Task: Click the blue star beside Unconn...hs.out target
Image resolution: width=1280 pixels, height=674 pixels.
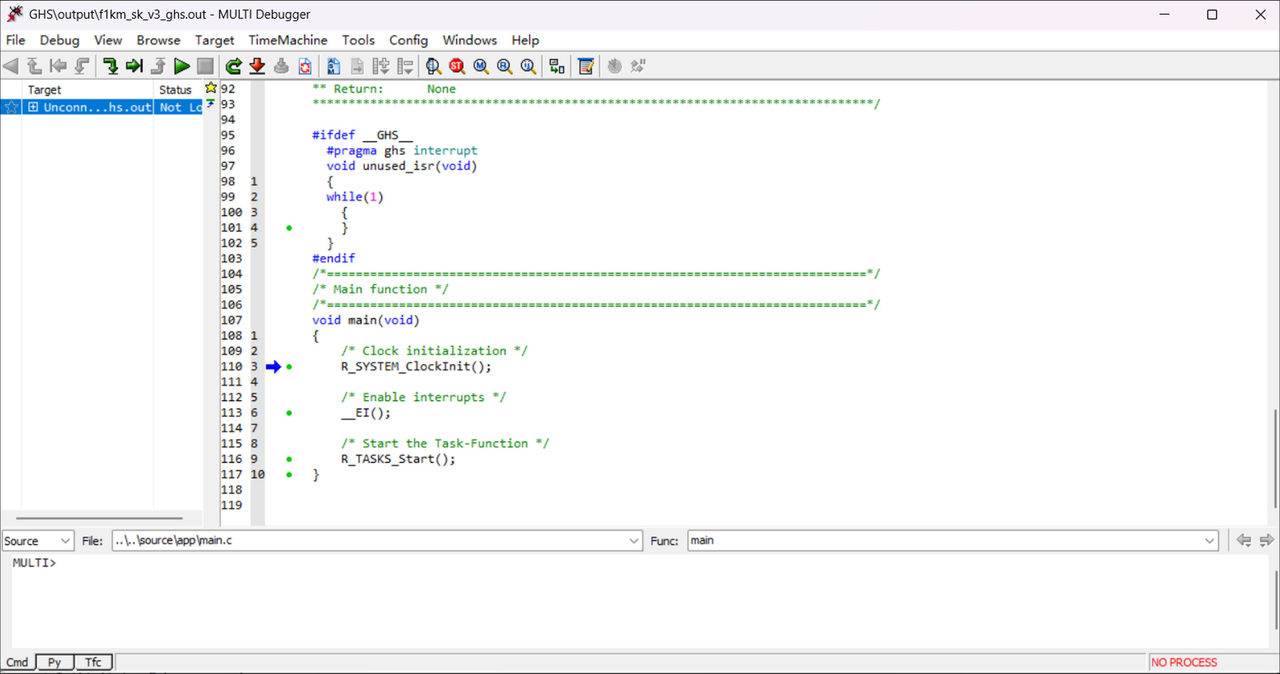Action: click(x=12, y=107)
